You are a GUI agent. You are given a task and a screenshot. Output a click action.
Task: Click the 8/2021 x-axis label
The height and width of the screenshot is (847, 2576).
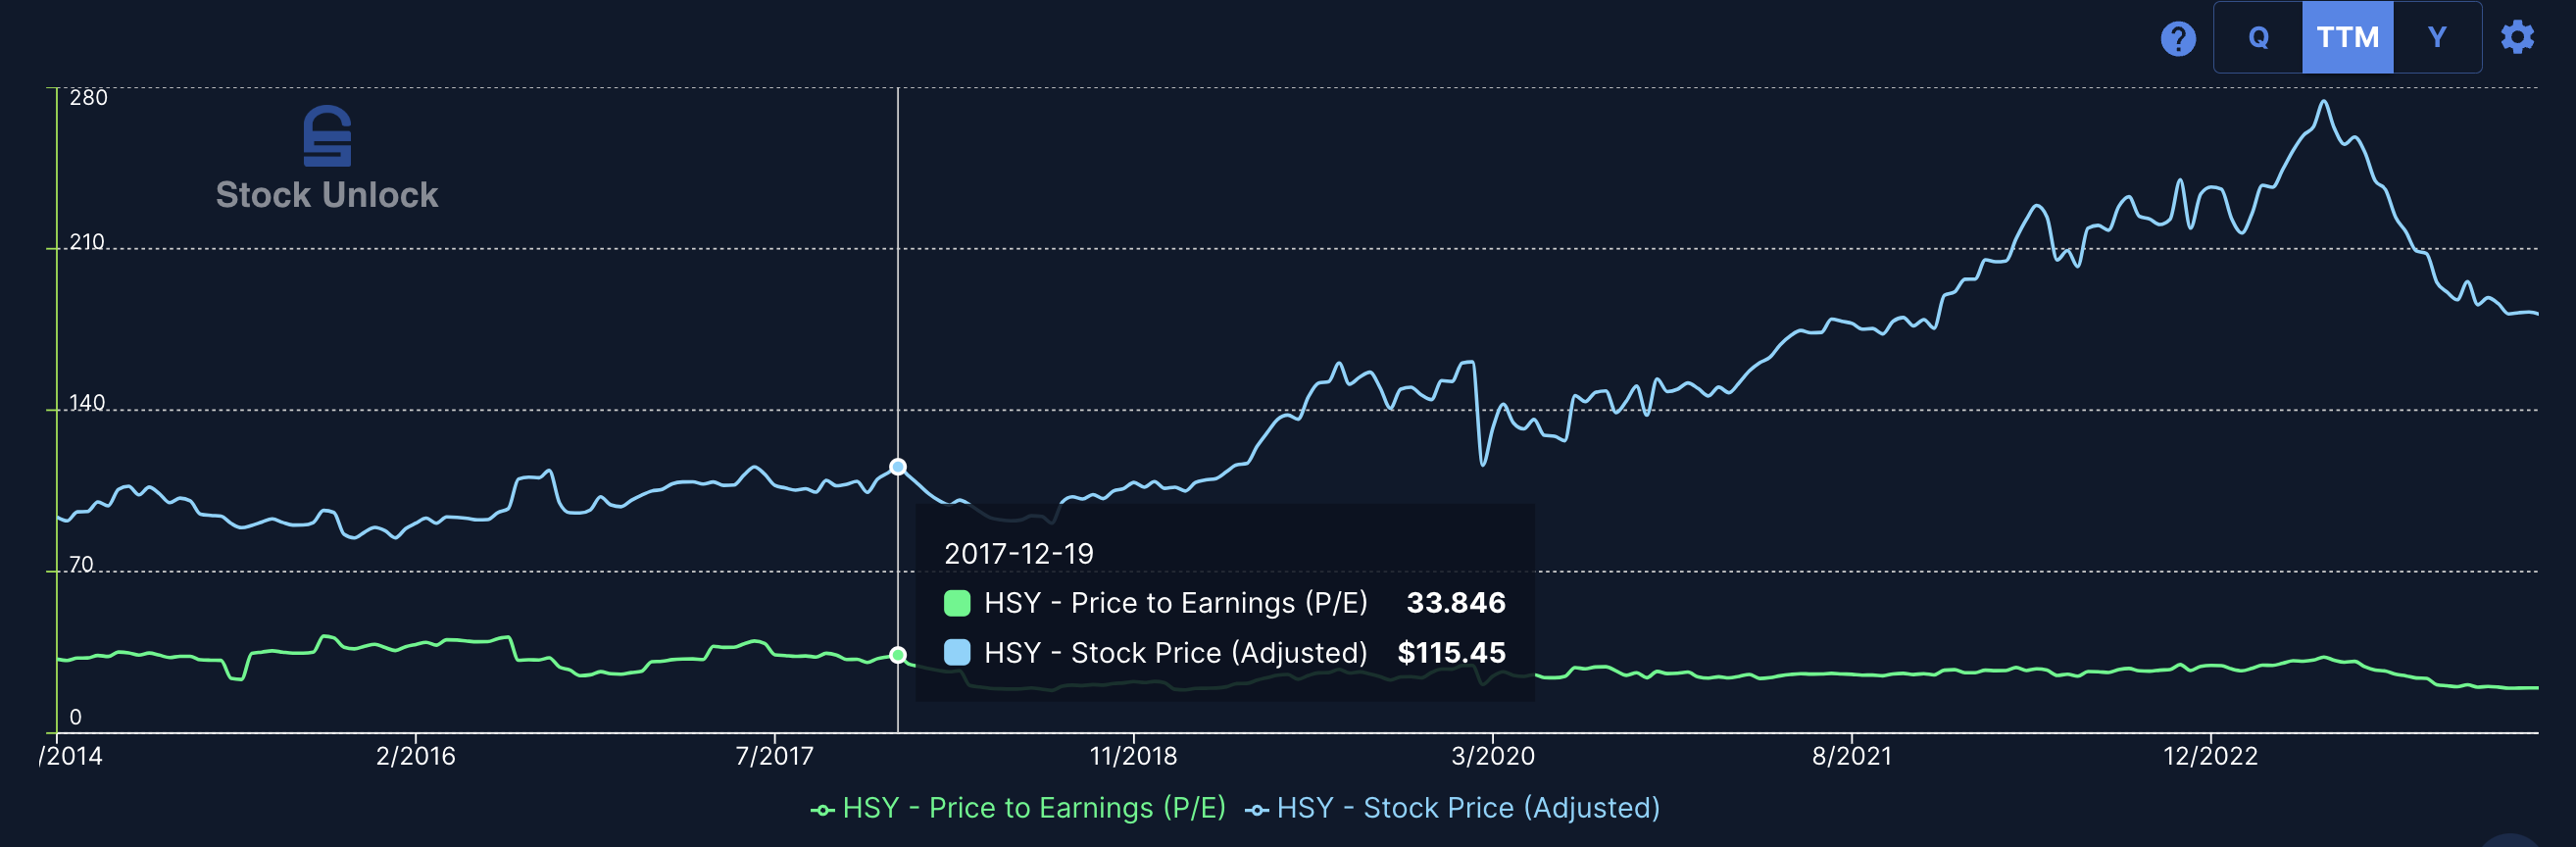point(1851,755)
